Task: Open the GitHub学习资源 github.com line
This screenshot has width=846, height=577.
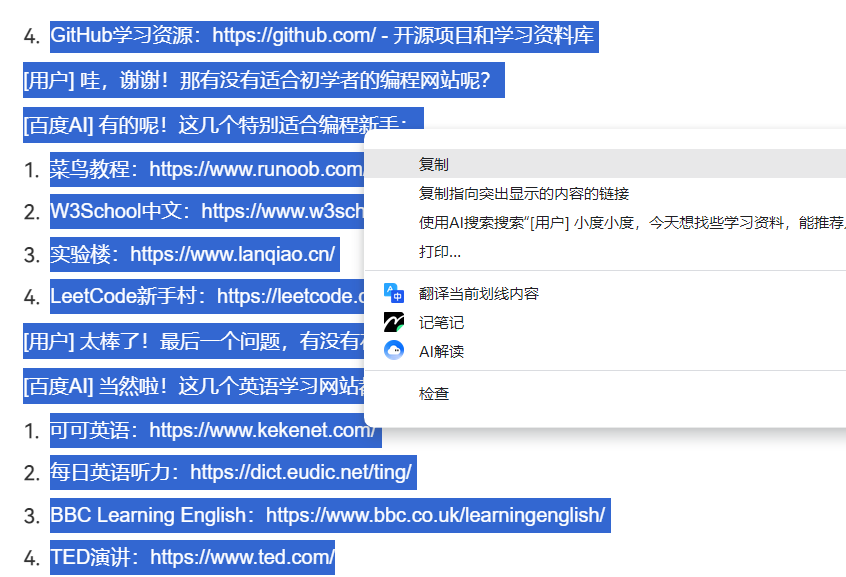Action: tap(324, 36)
